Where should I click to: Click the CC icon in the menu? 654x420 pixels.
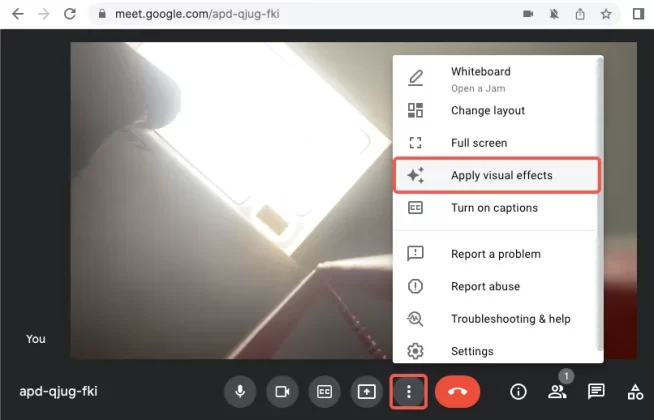coord(415,208)
